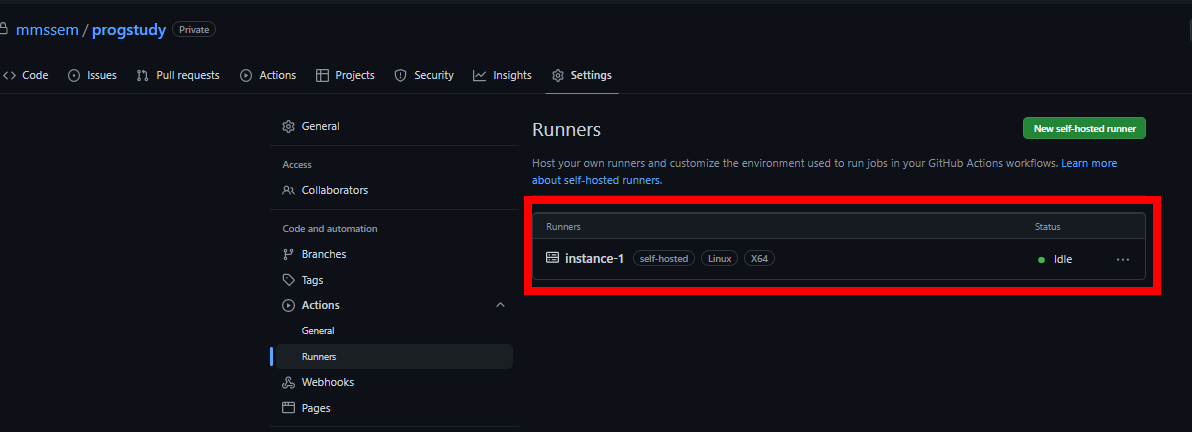Open the Security tab

coord(424,75)
